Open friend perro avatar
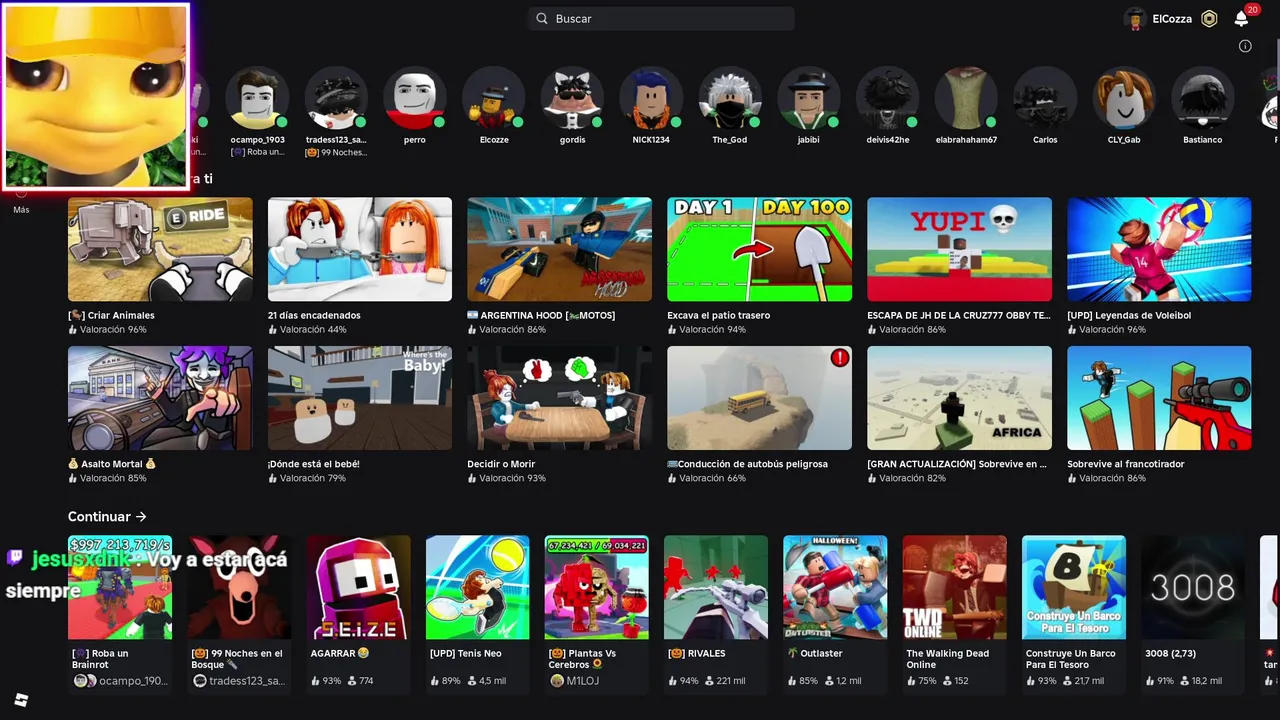Image resolution: width=1280 pixels, height=720 pixels. tap(415, 98)
